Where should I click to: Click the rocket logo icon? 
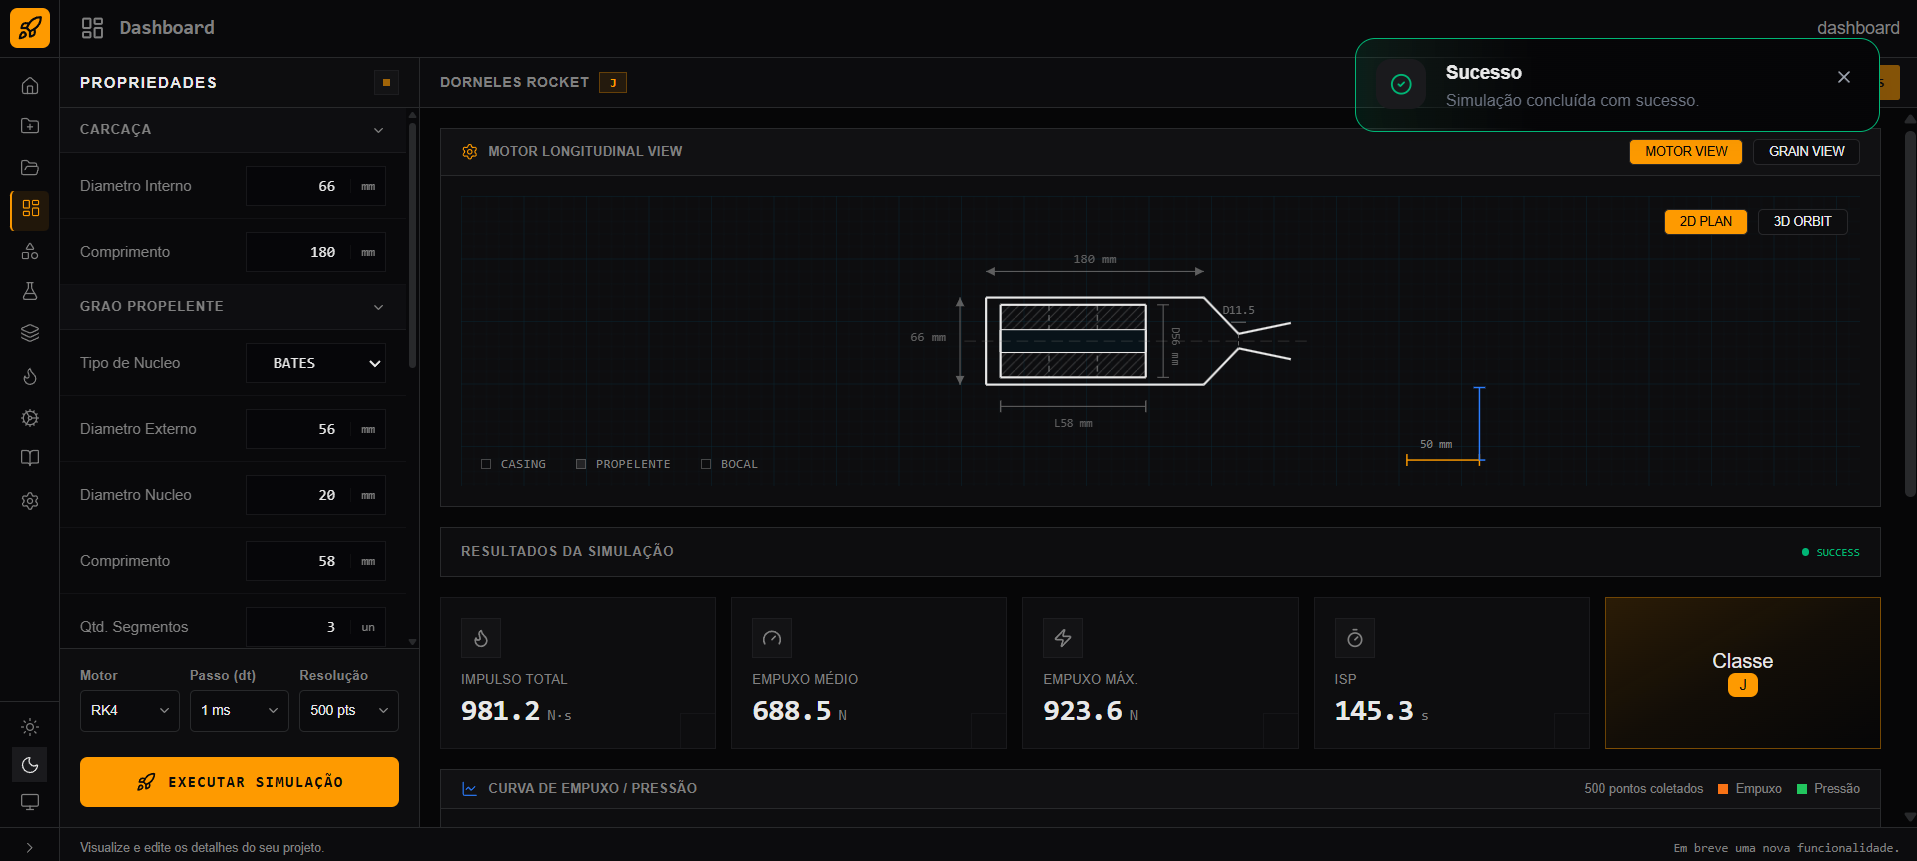tap(30, 28)
